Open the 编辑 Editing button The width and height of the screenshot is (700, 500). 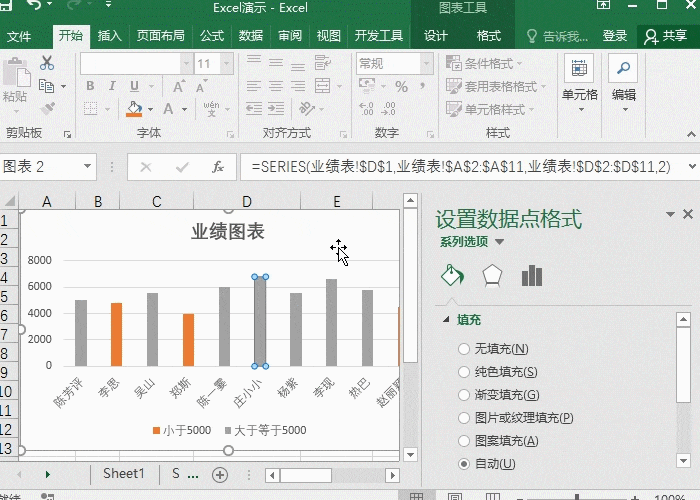tap(624, 83)
